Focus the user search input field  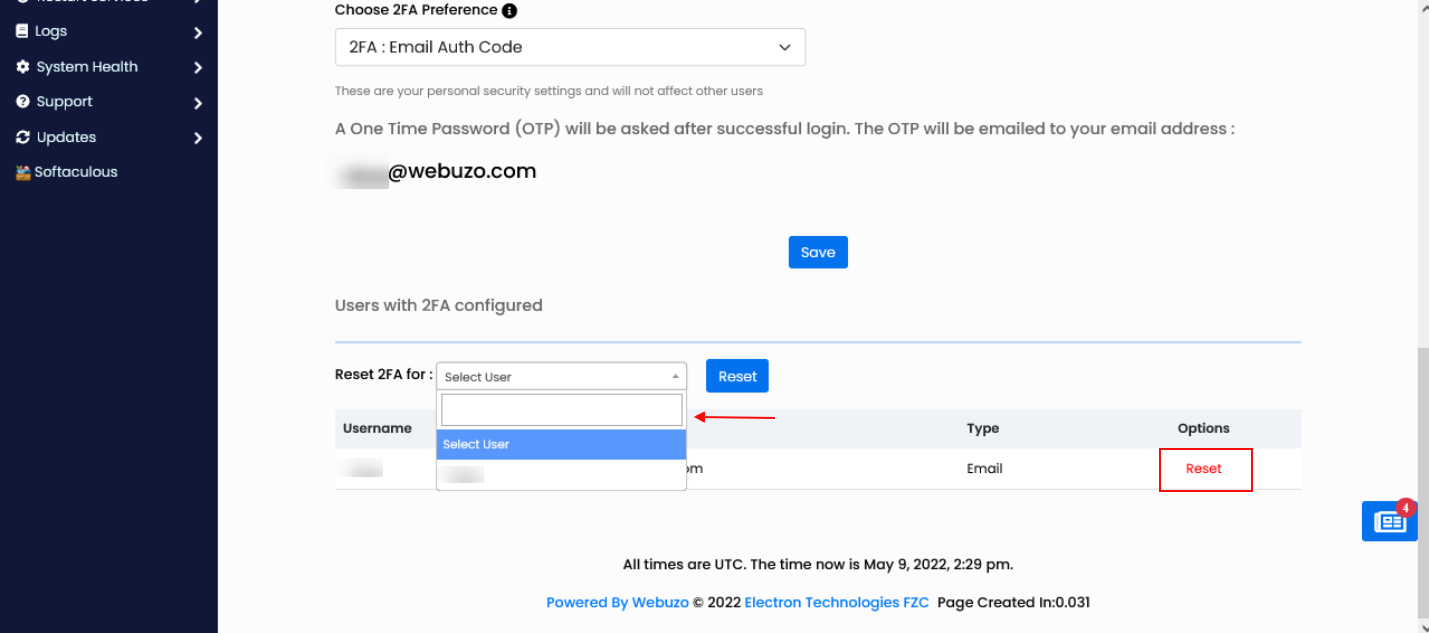(x=561, y=410)
